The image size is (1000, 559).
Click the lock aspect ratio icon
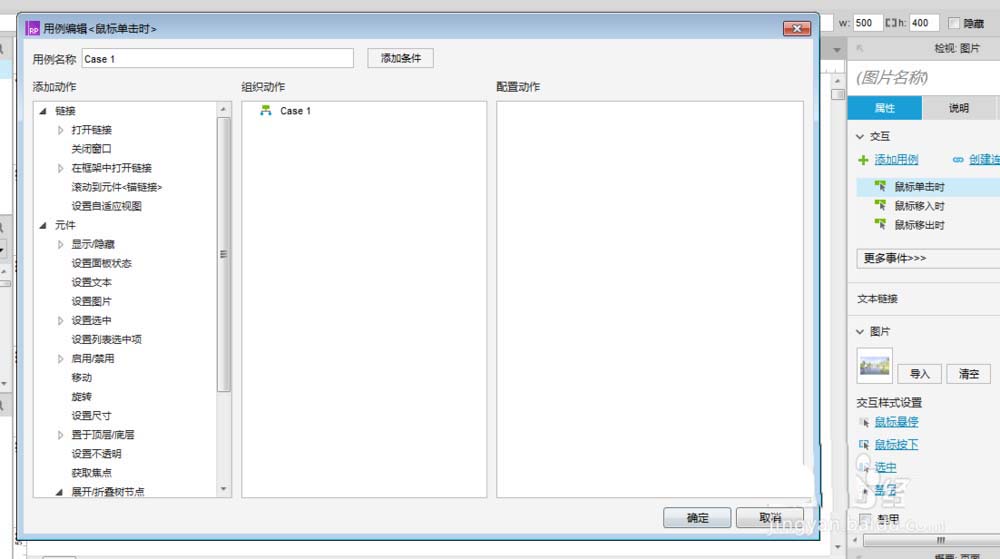(x=891, y=23)
